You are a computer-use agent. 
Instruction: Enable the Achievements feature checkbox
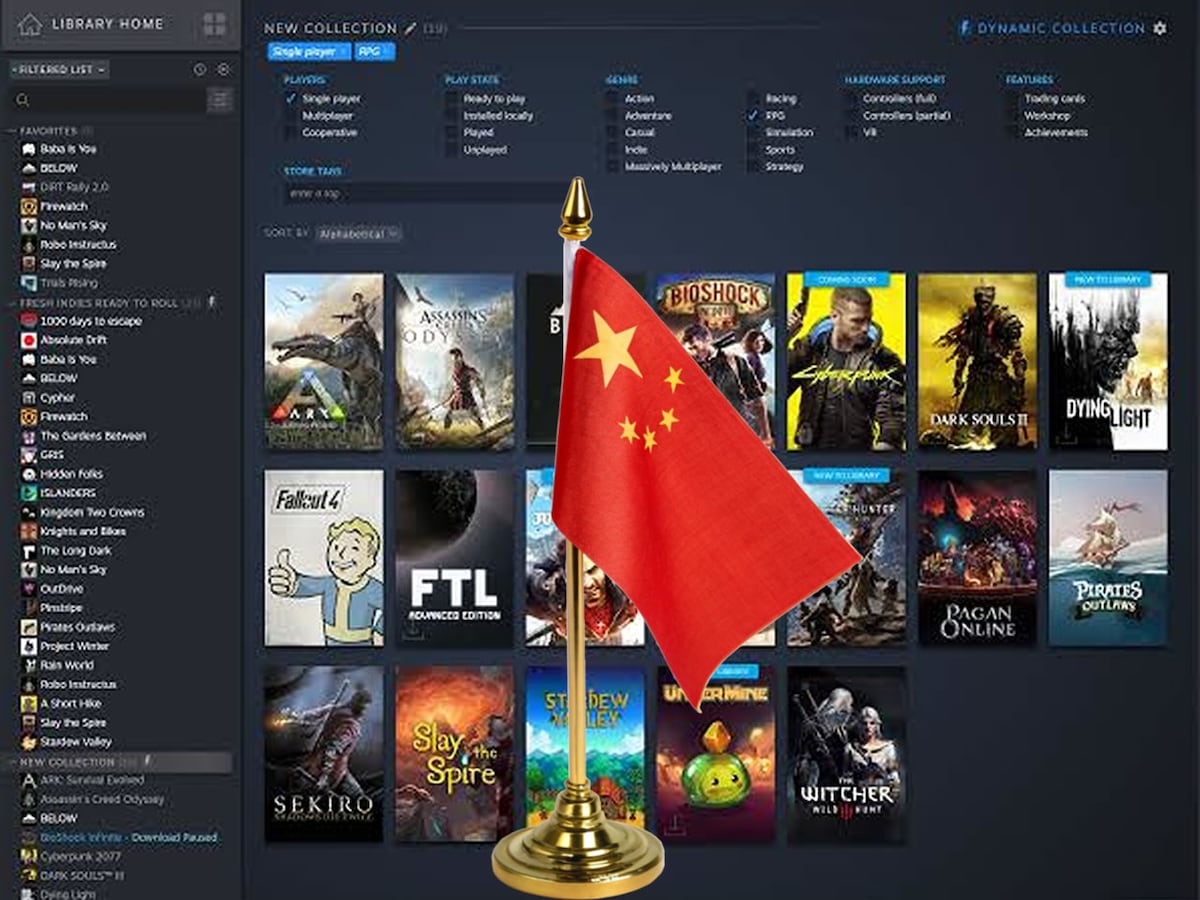tap(1012, 132)
